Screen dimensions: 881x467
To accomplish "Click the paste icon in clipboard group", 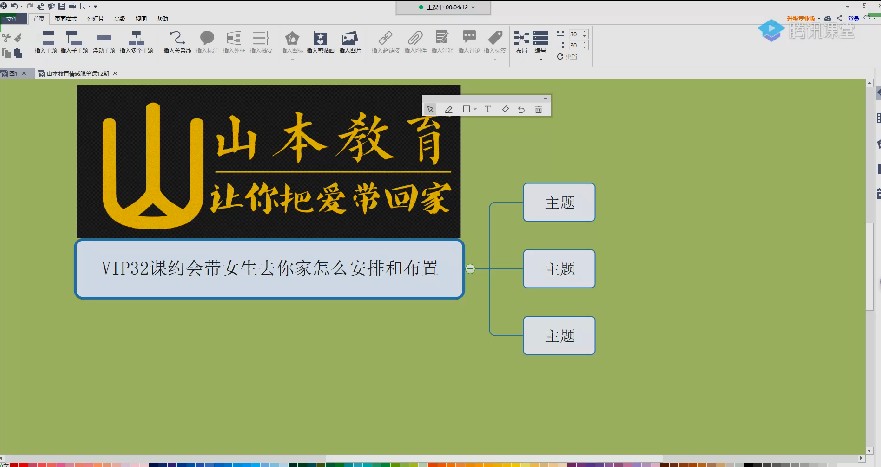I will click(18, 53).
